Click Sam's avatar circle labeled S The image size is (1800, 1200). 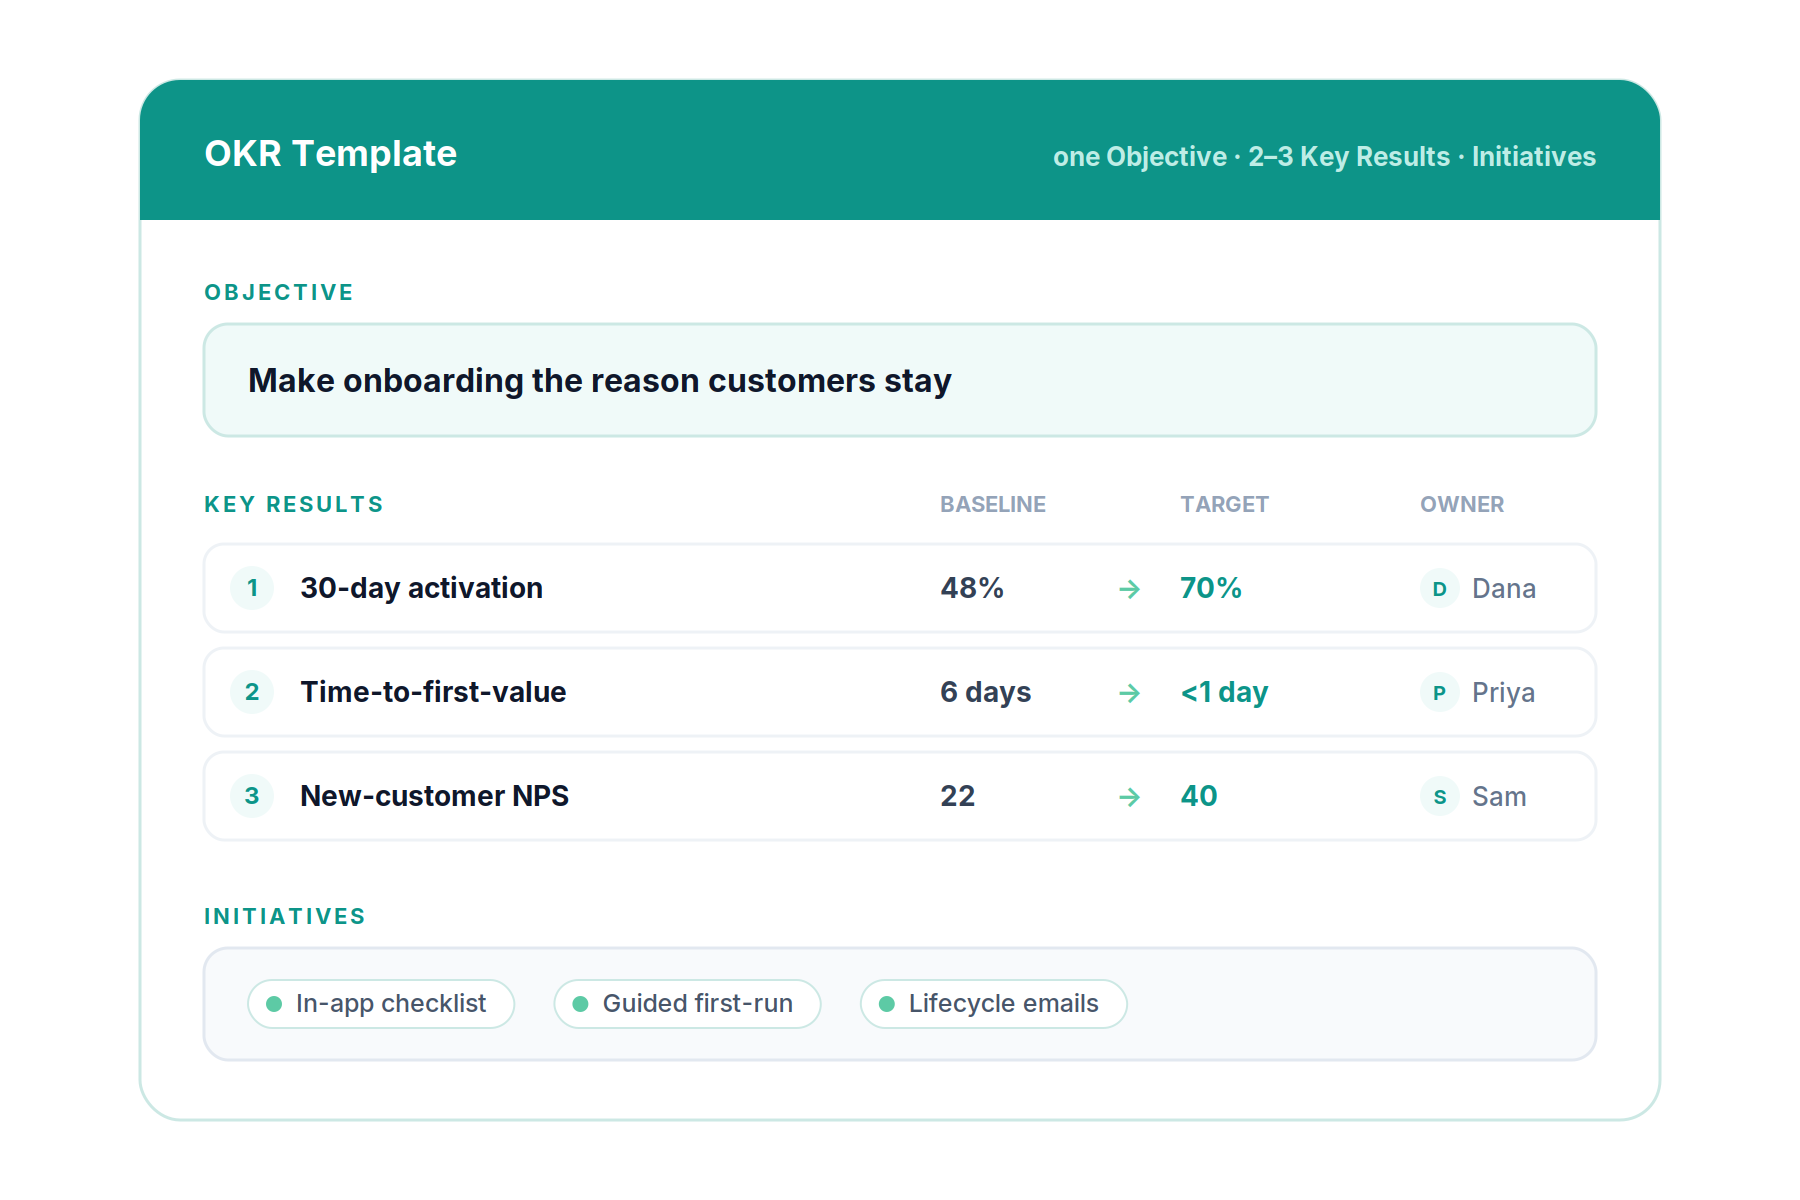coord(1440,796)
